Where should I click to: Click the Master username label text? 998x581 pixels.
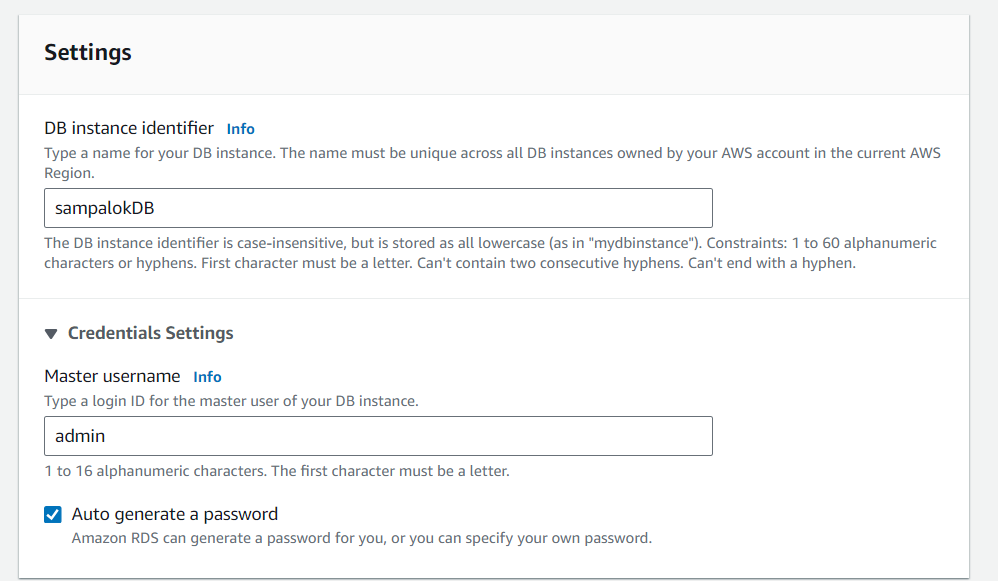click(112, 376)
